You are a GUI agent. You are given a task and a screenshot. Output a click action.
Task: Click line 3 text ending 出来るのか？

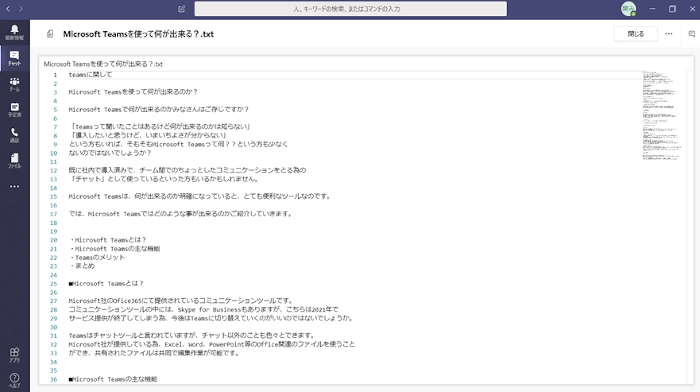133,92
